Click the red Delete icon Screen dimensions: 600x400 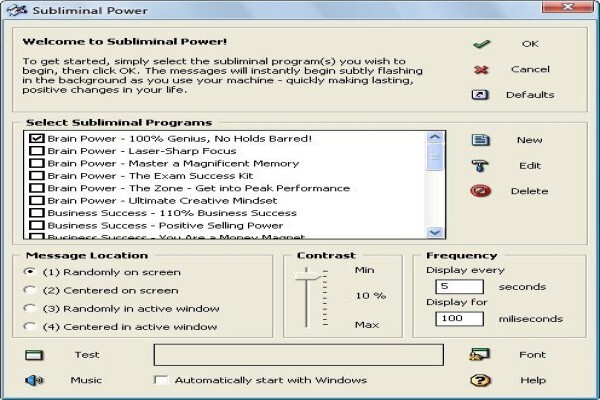point(481,191)
